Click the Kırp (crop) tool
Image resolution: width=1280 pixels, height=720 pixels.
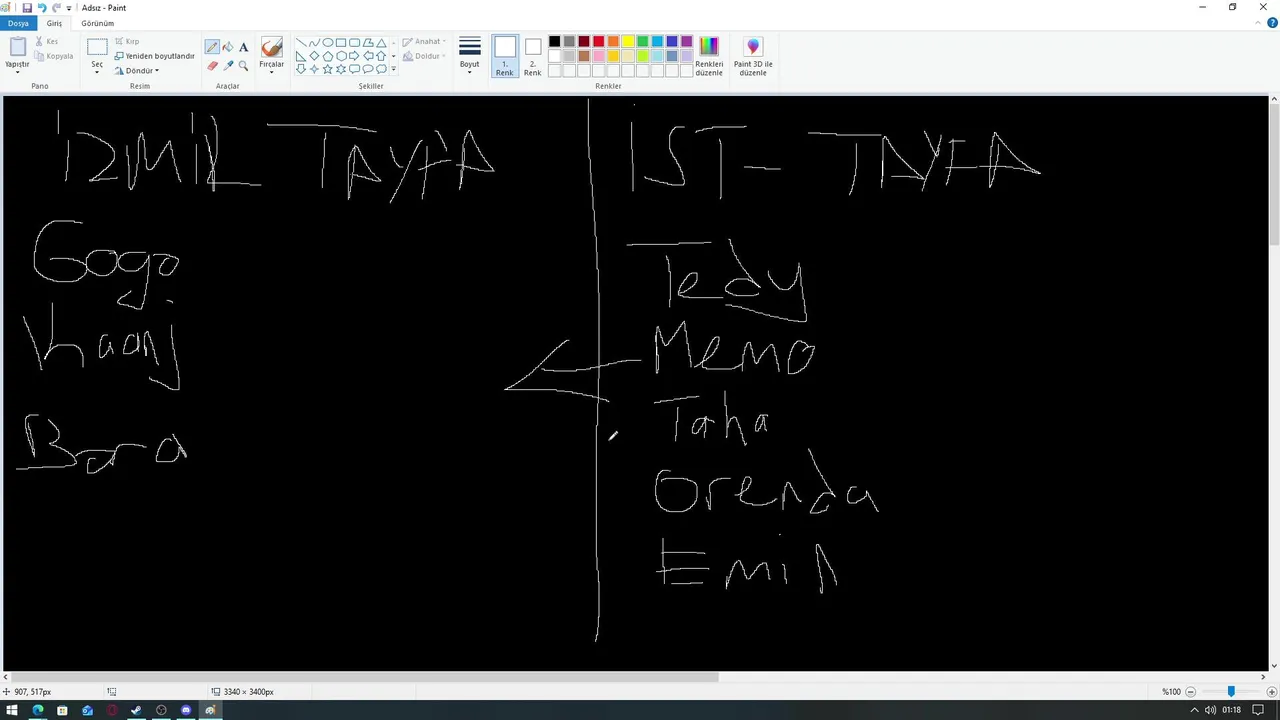(127, 42)
